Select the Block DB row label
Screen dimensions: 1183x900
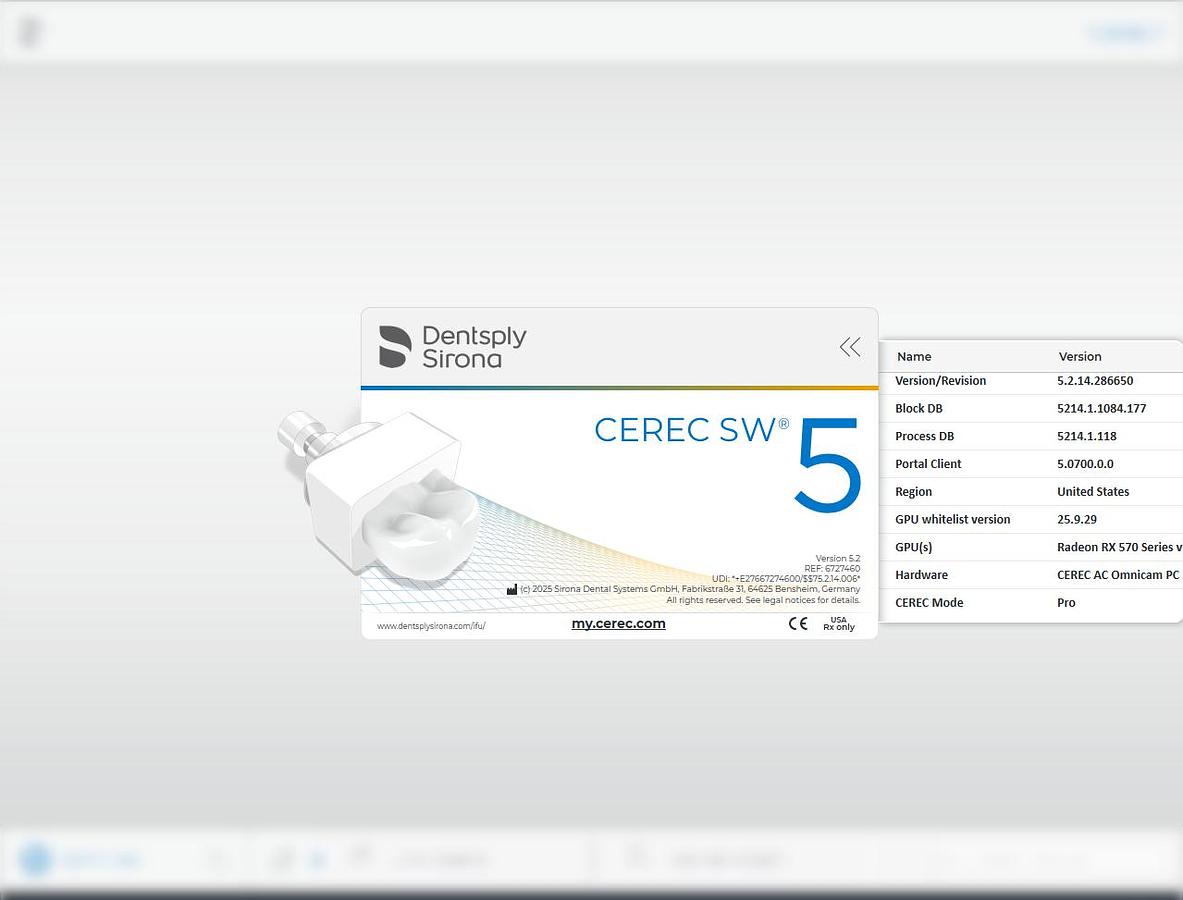click(x=918, y=409)
